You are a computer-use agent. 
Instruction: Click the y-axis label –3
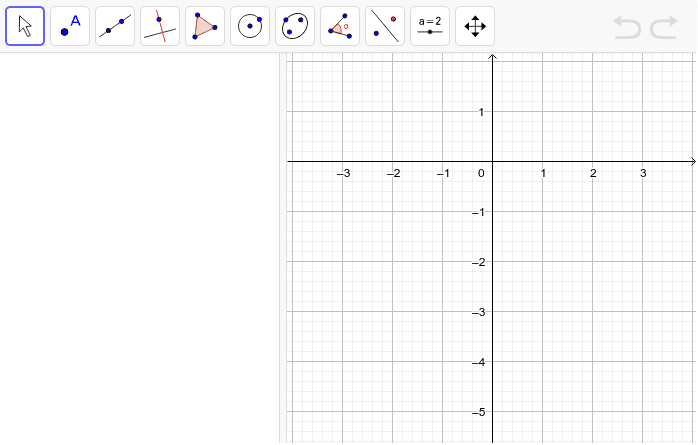click(x=479, y=312)
